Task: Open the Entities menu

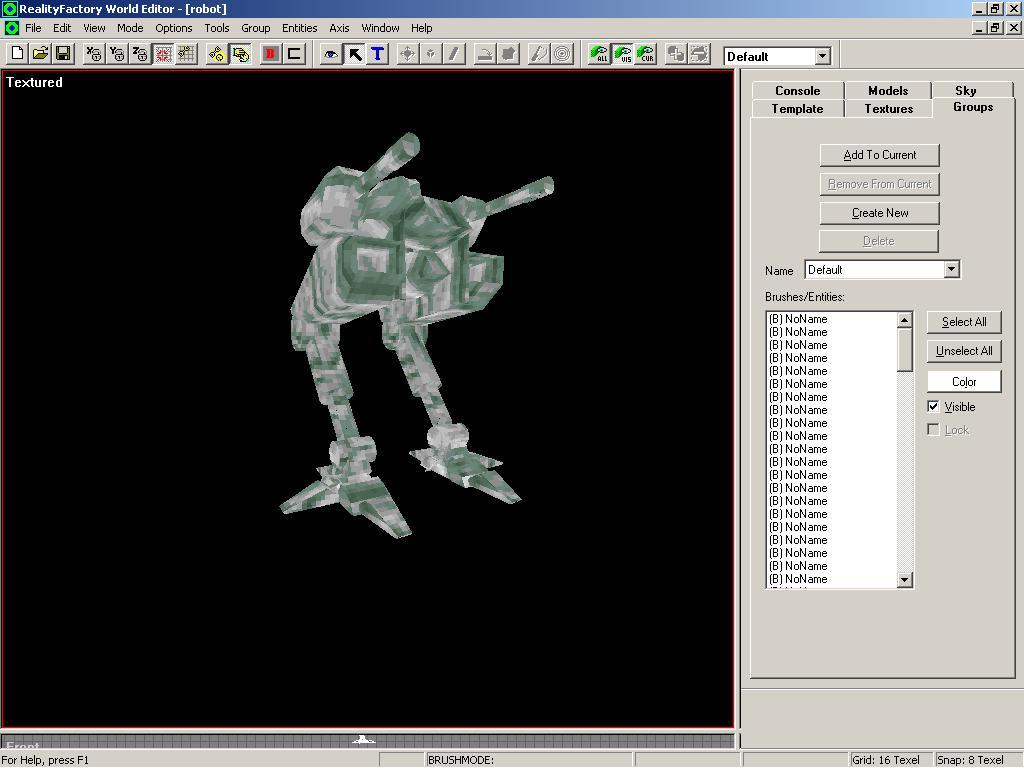Action: 299,28
